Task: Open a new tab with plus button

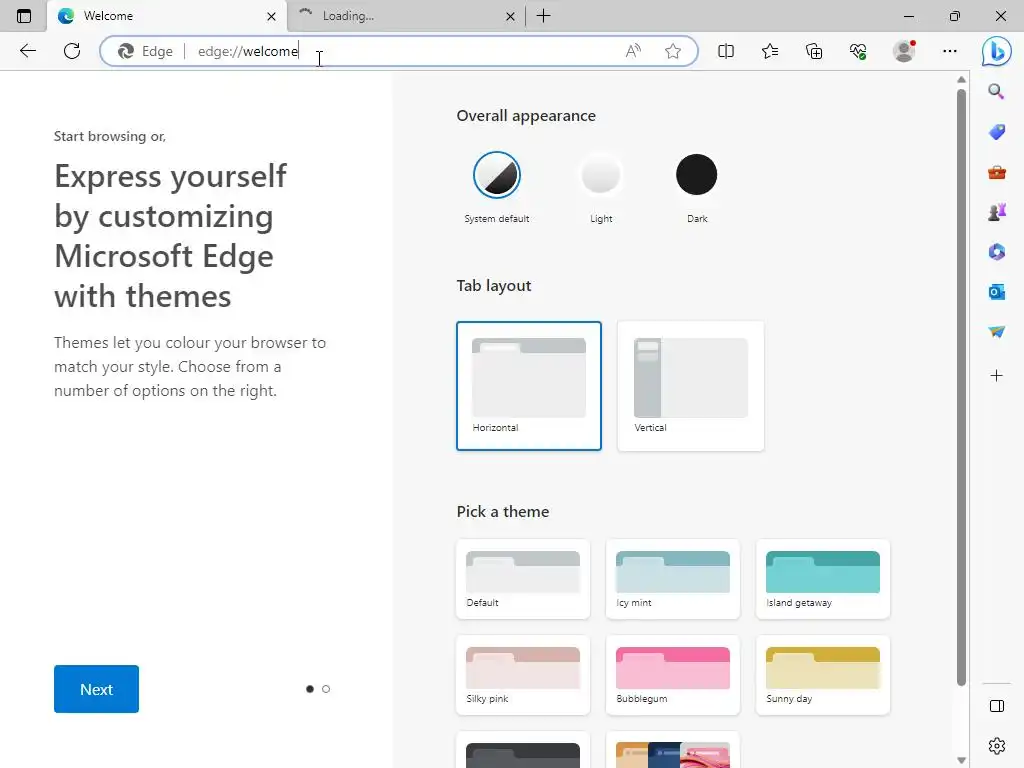Action: tap(543, 16)
